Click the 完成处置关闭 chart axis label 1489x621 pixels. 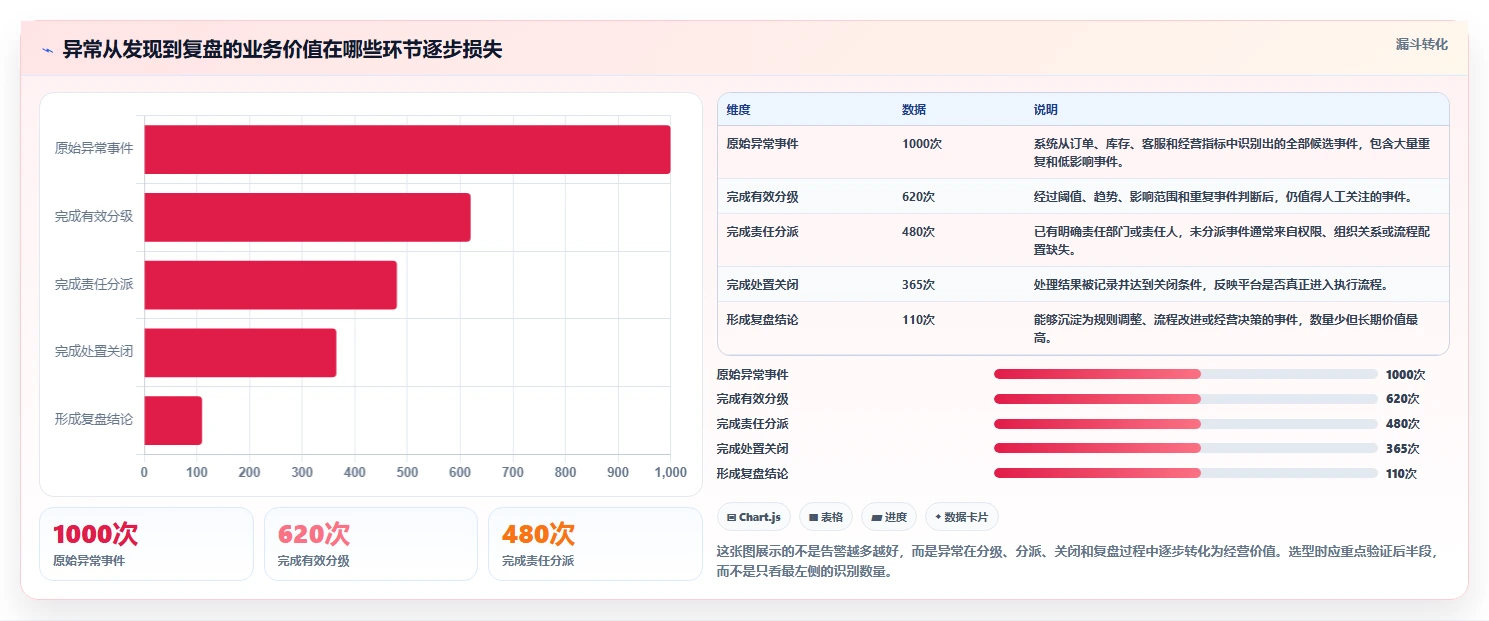pos(94,352)
